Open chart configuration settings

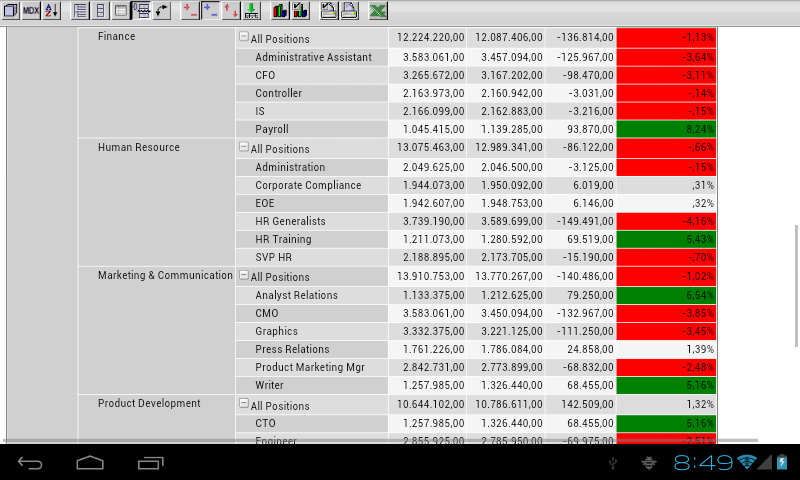(301, 10)
